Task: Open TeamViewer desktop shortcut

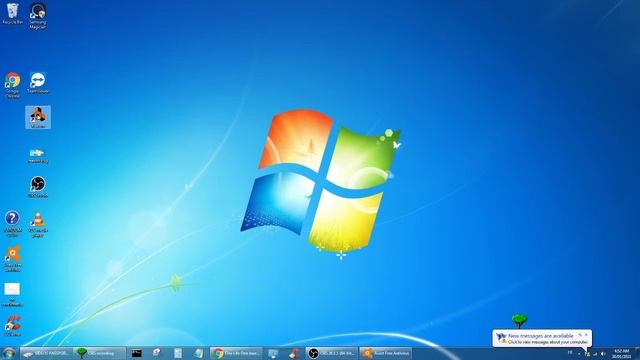Action: coord(38,82)
